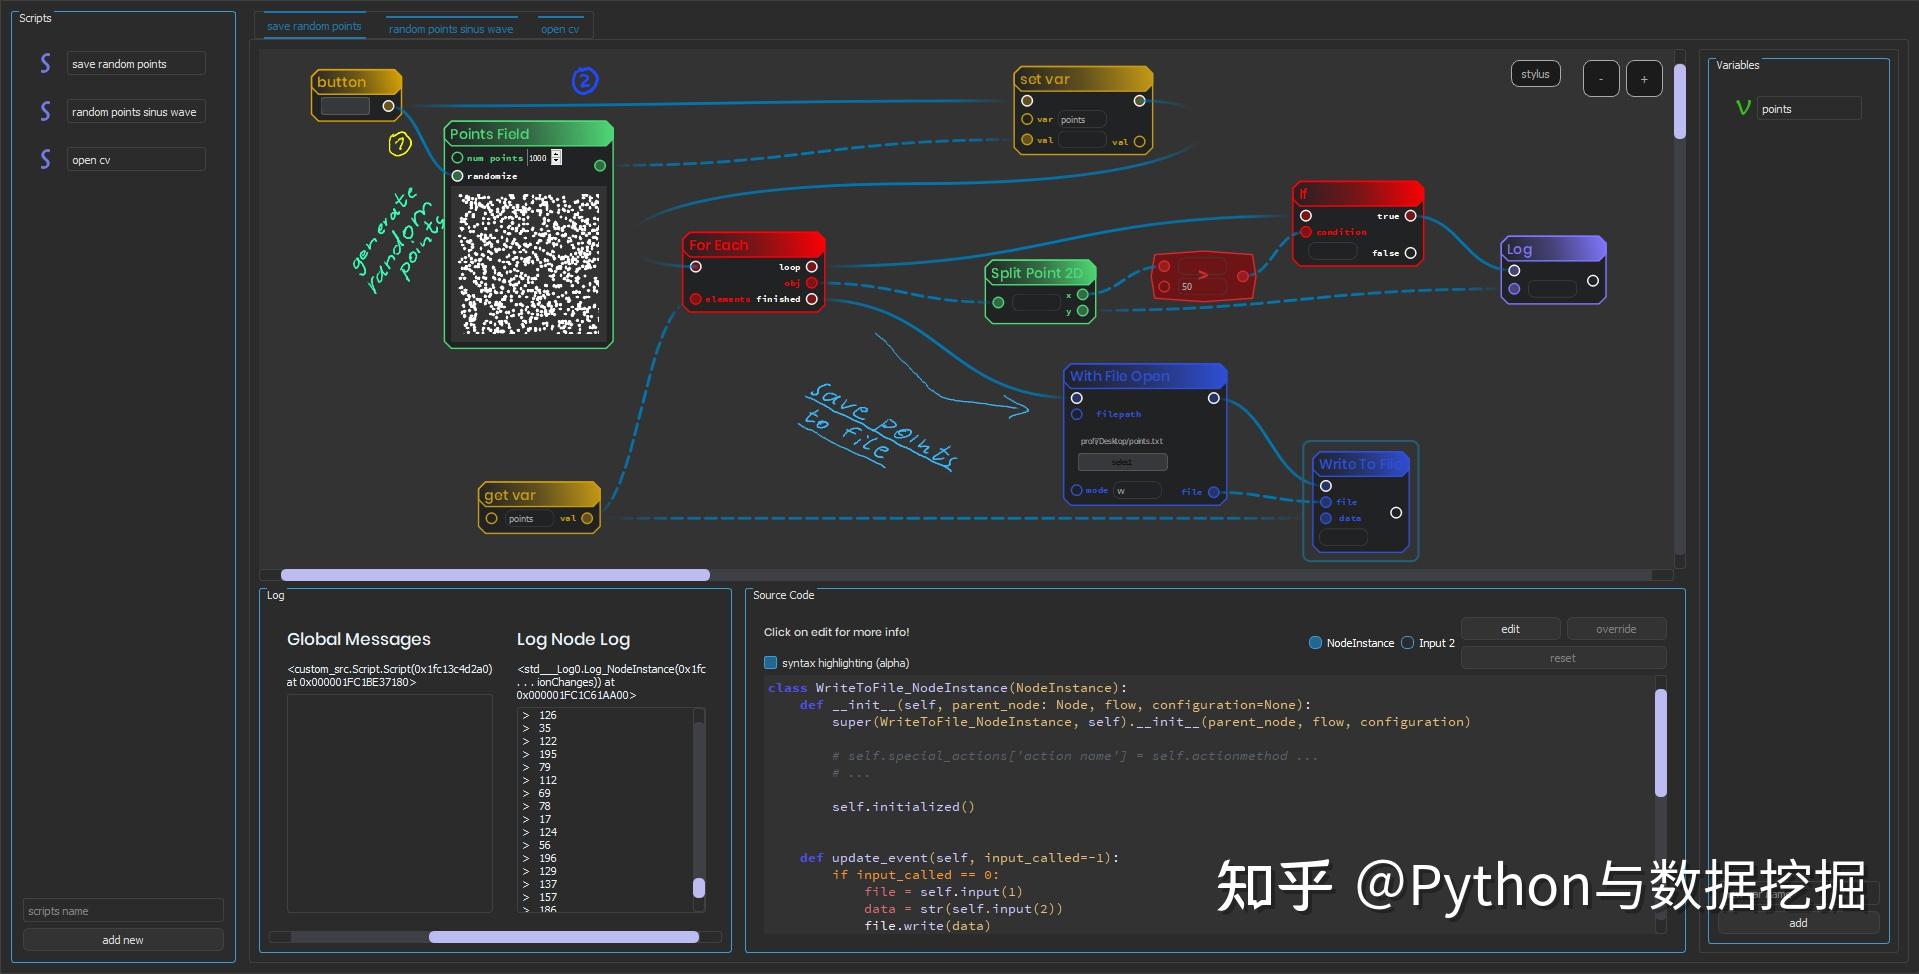
Task: Click the num points stepper up arrow
Action: point(556,153)
